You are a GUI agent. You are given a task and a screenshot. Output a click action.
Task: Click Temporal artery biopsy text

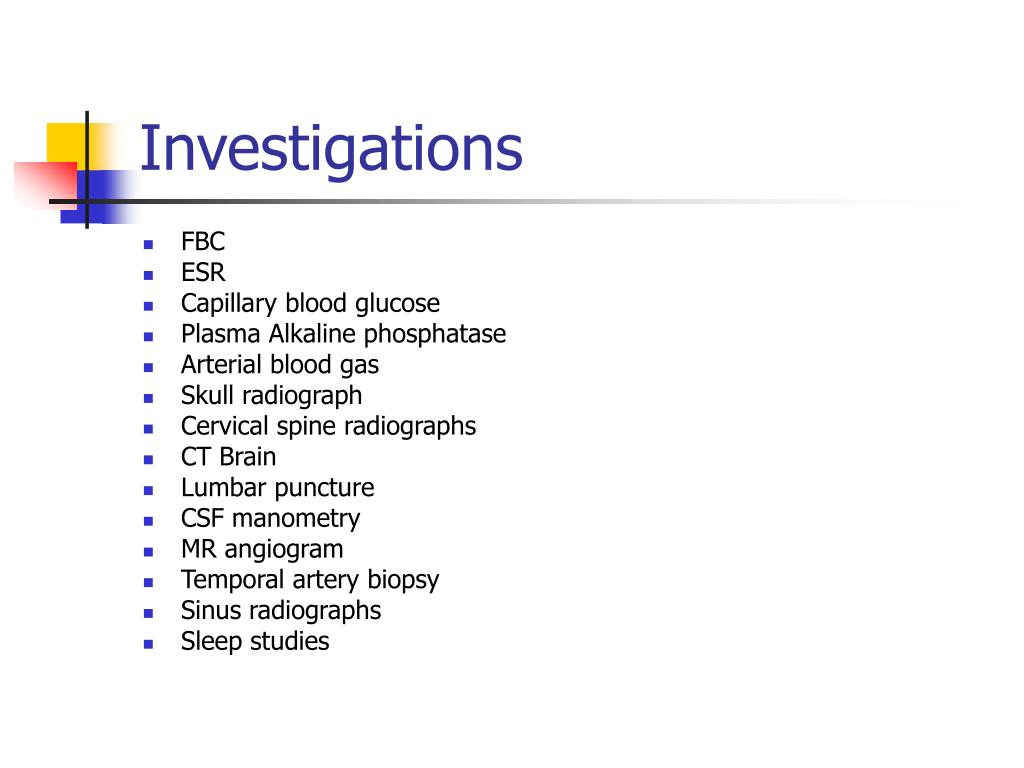click(310, 580)
